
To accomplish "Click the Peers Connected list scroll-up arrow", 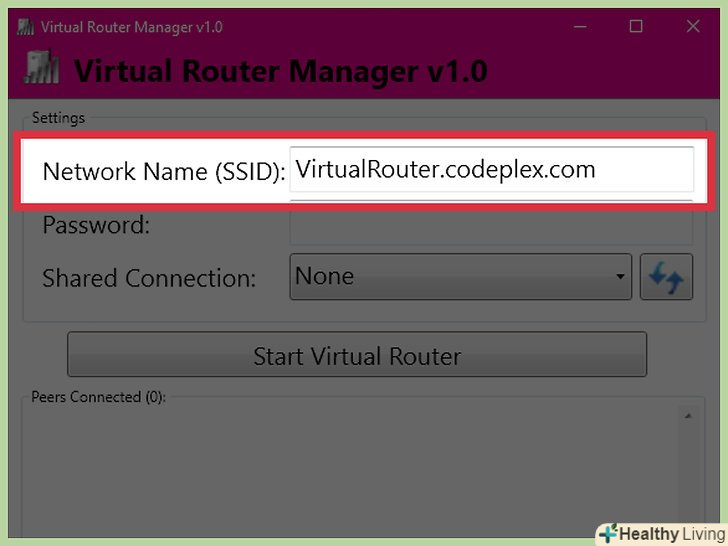I will 688,416.
